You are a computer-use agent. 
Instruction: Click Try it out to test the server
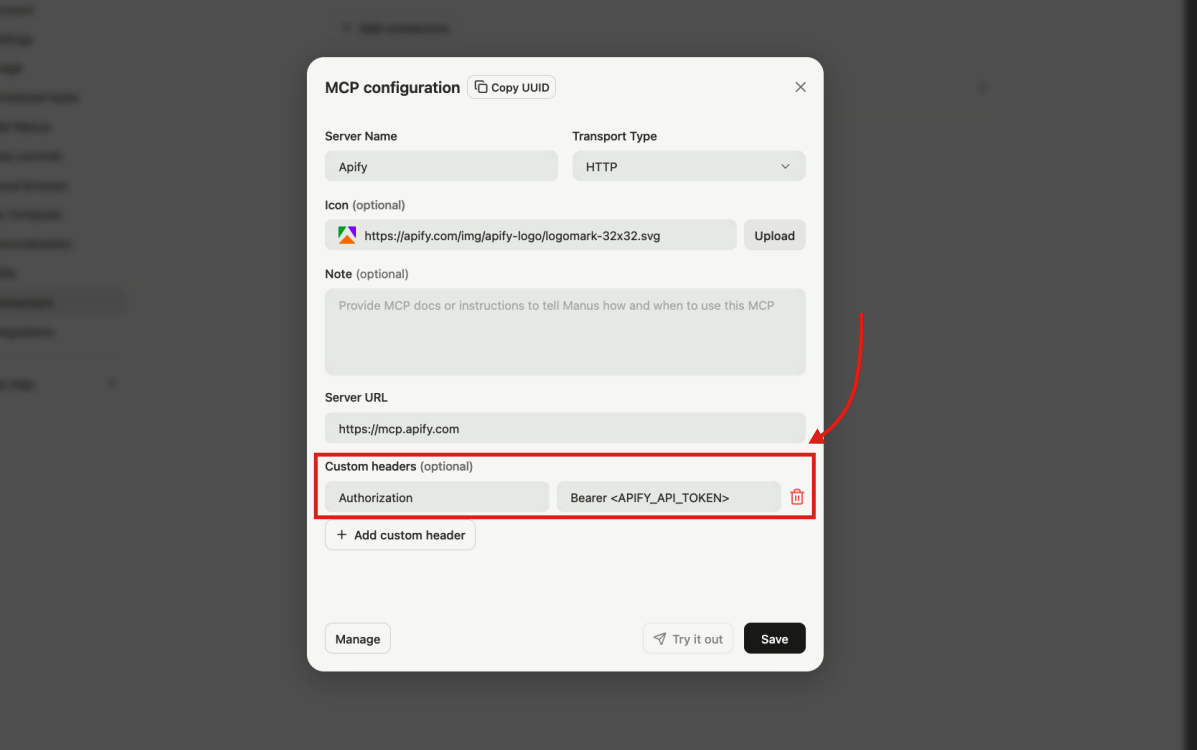coord(688,638)
